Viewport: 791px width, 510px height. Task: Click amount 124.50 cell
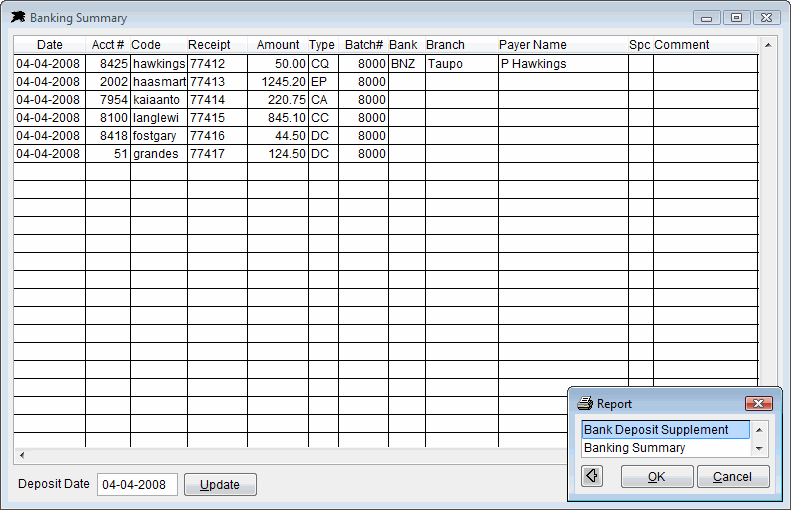pyautogui.click(x=278, y=154)
